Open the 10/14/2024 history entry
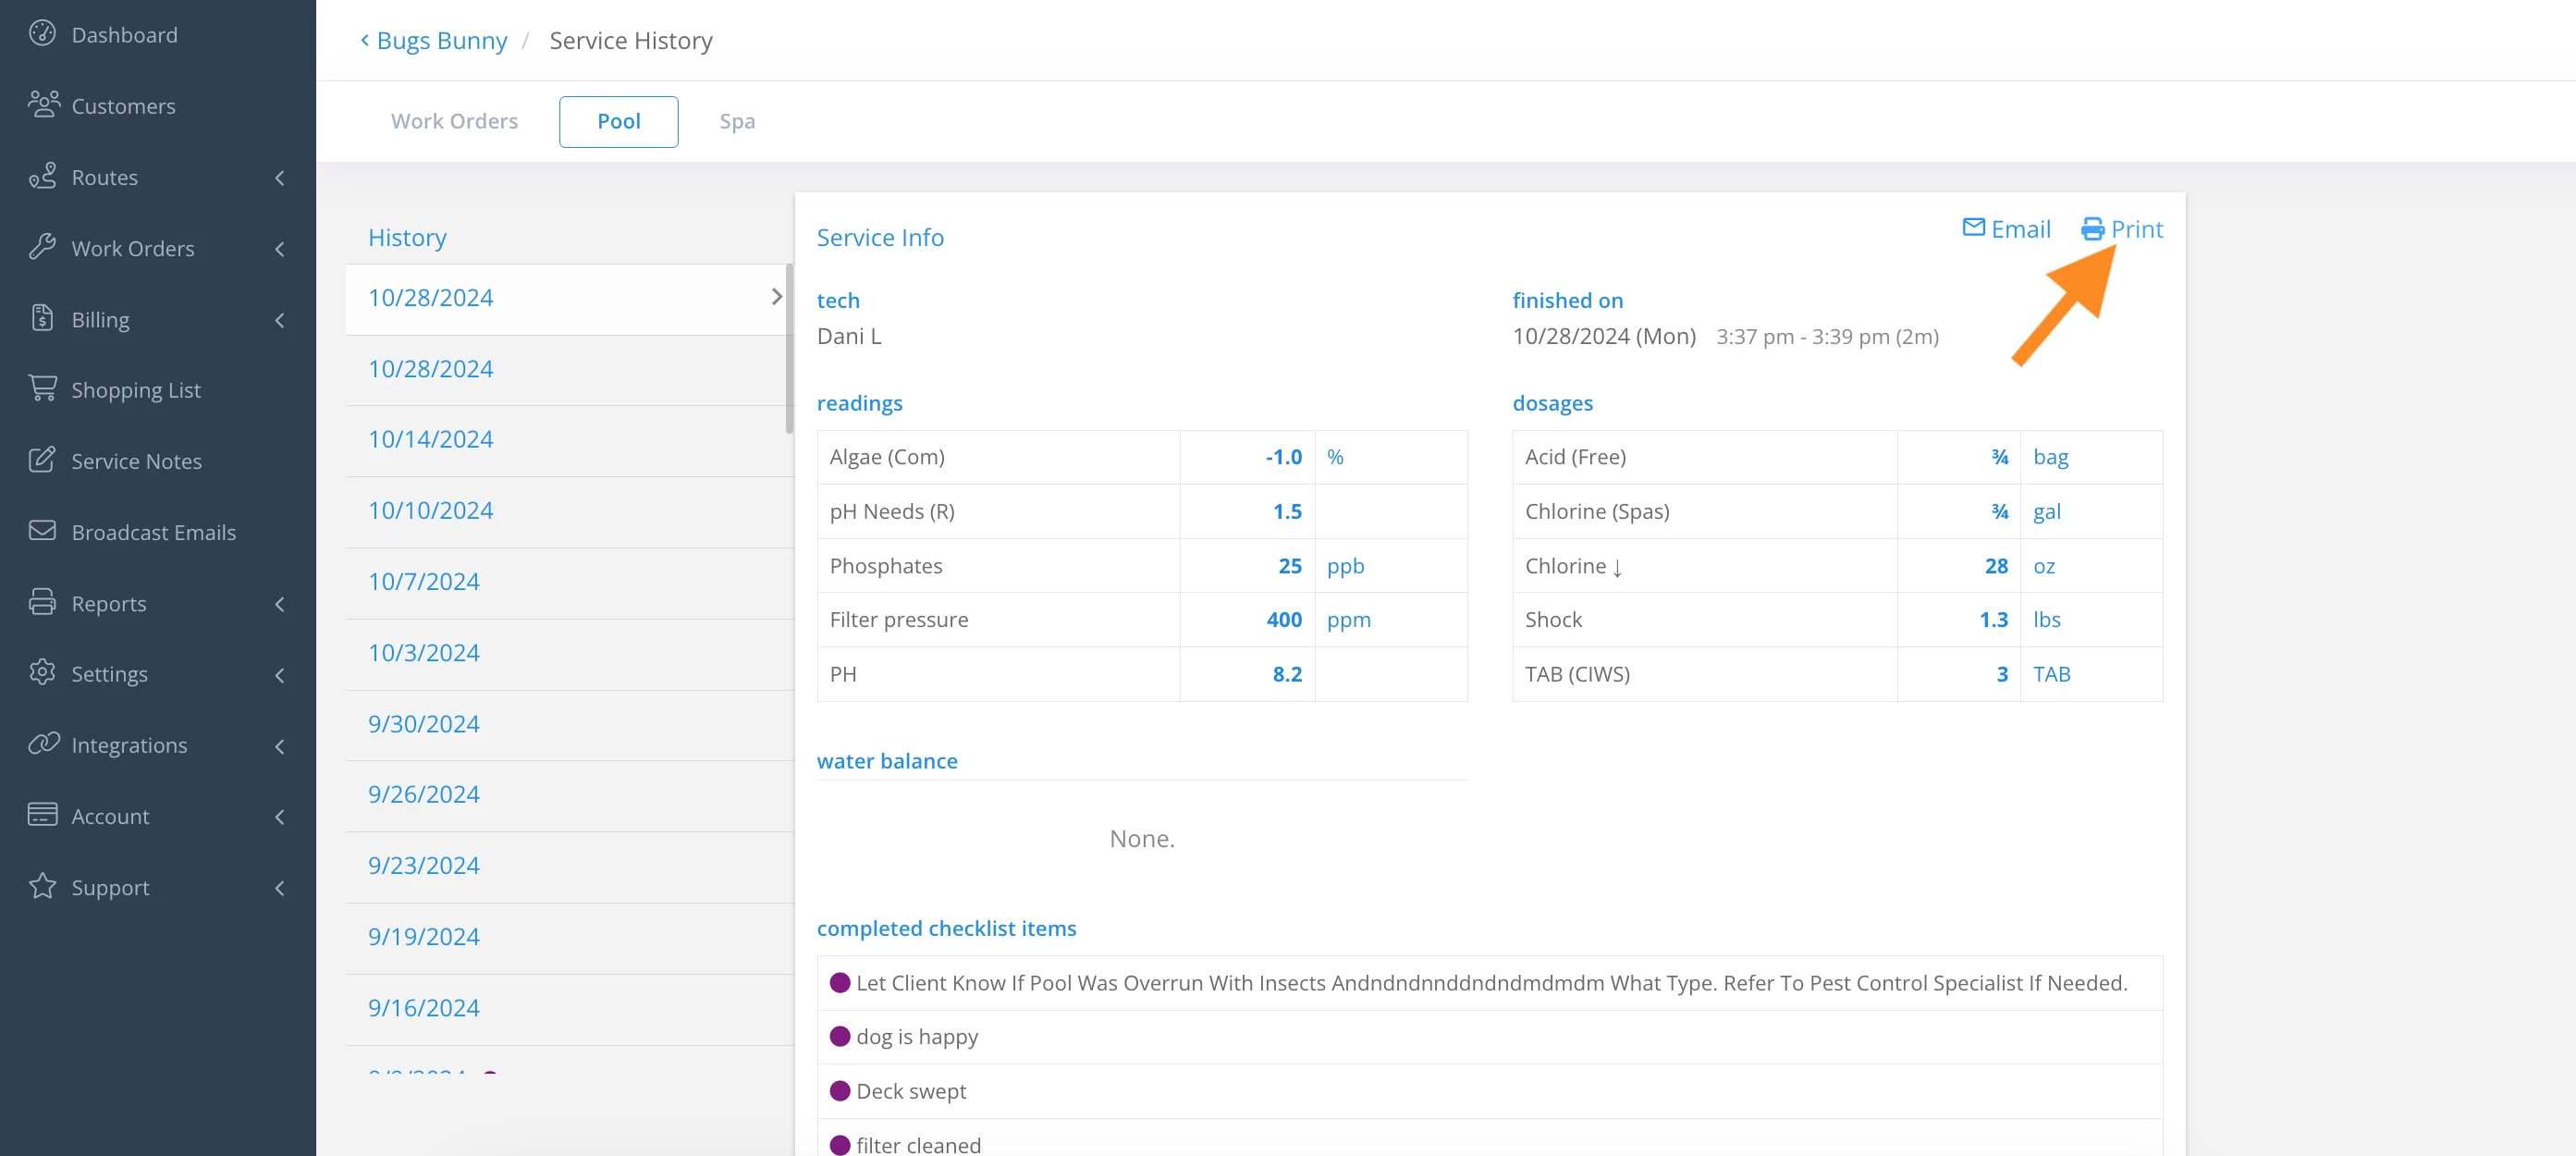The image size is (2576, 1156). pyautogui.click(x=430, y=439)
